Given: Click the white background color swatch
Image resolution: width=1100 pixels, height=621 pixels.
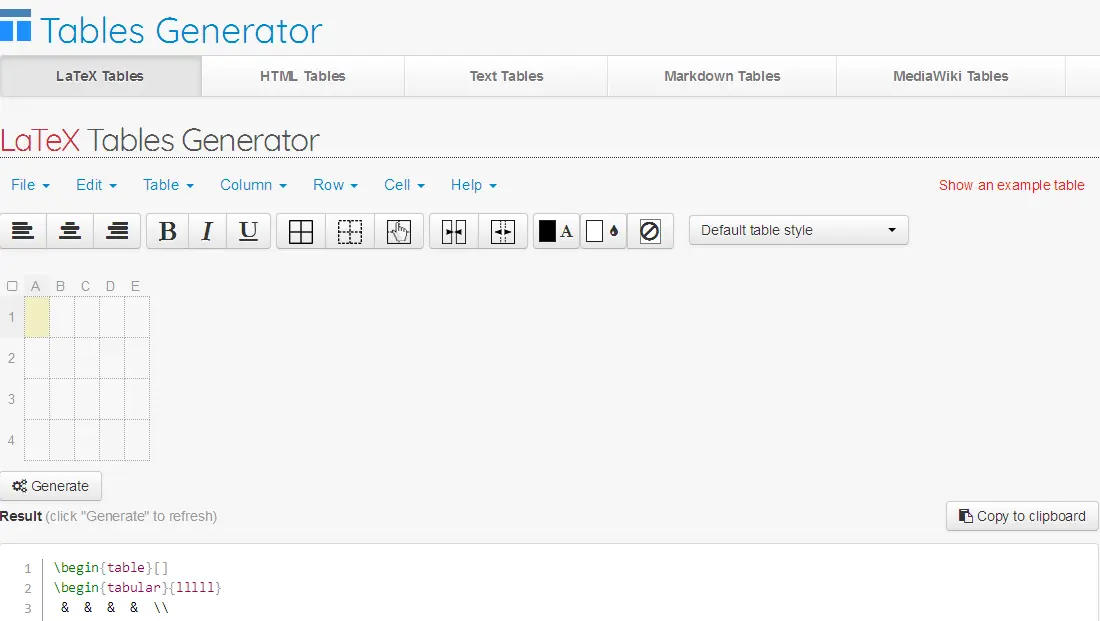Looking at the screenshot, I should point(594,231).
